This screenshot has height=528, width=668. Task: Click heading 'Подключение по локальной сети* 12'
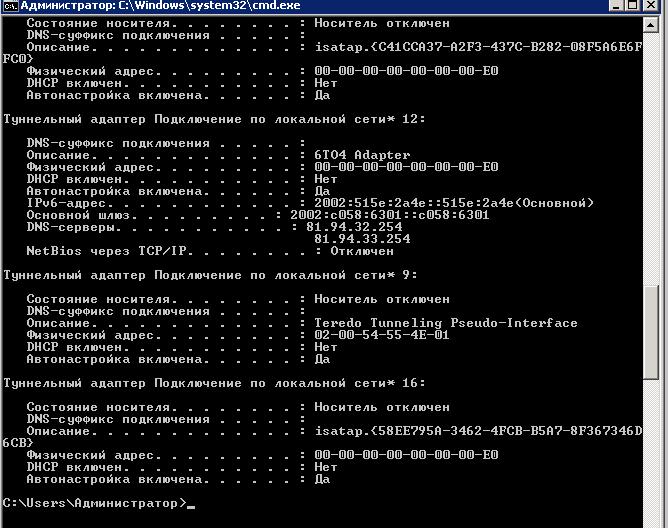[286, 119]
